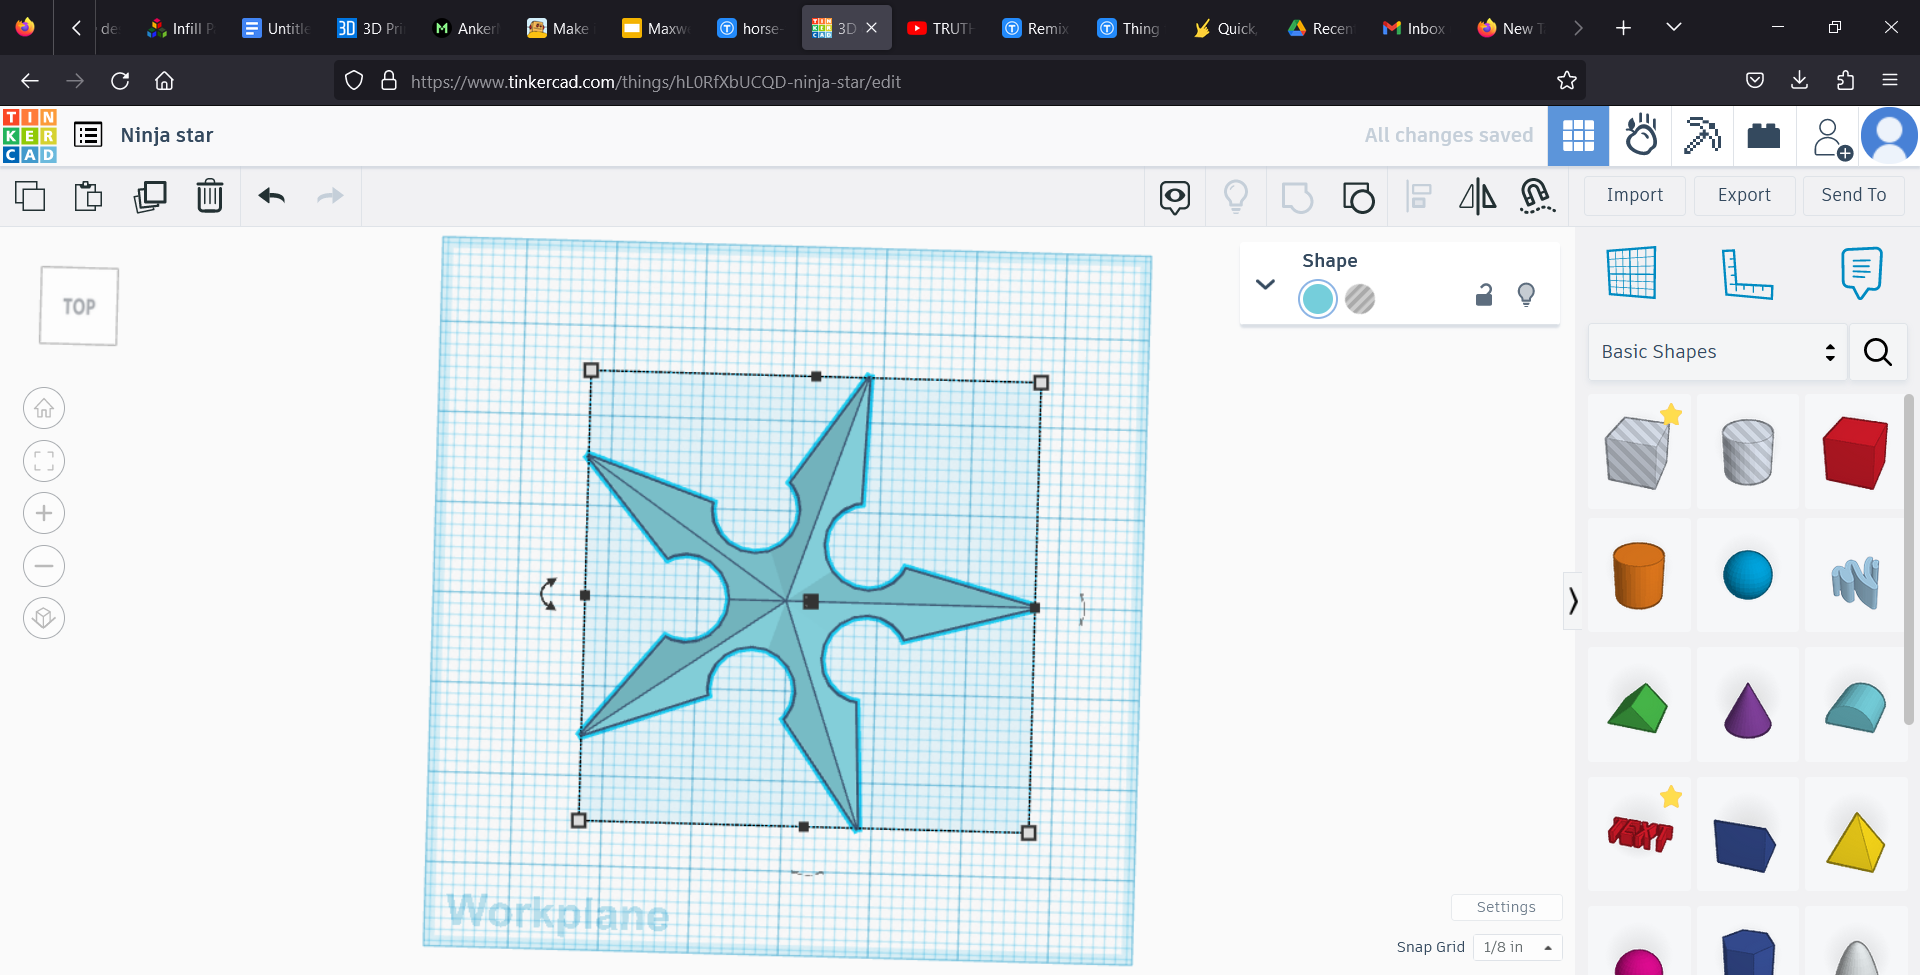Switch to the 3D Printing browser tab

click(370, 27)
